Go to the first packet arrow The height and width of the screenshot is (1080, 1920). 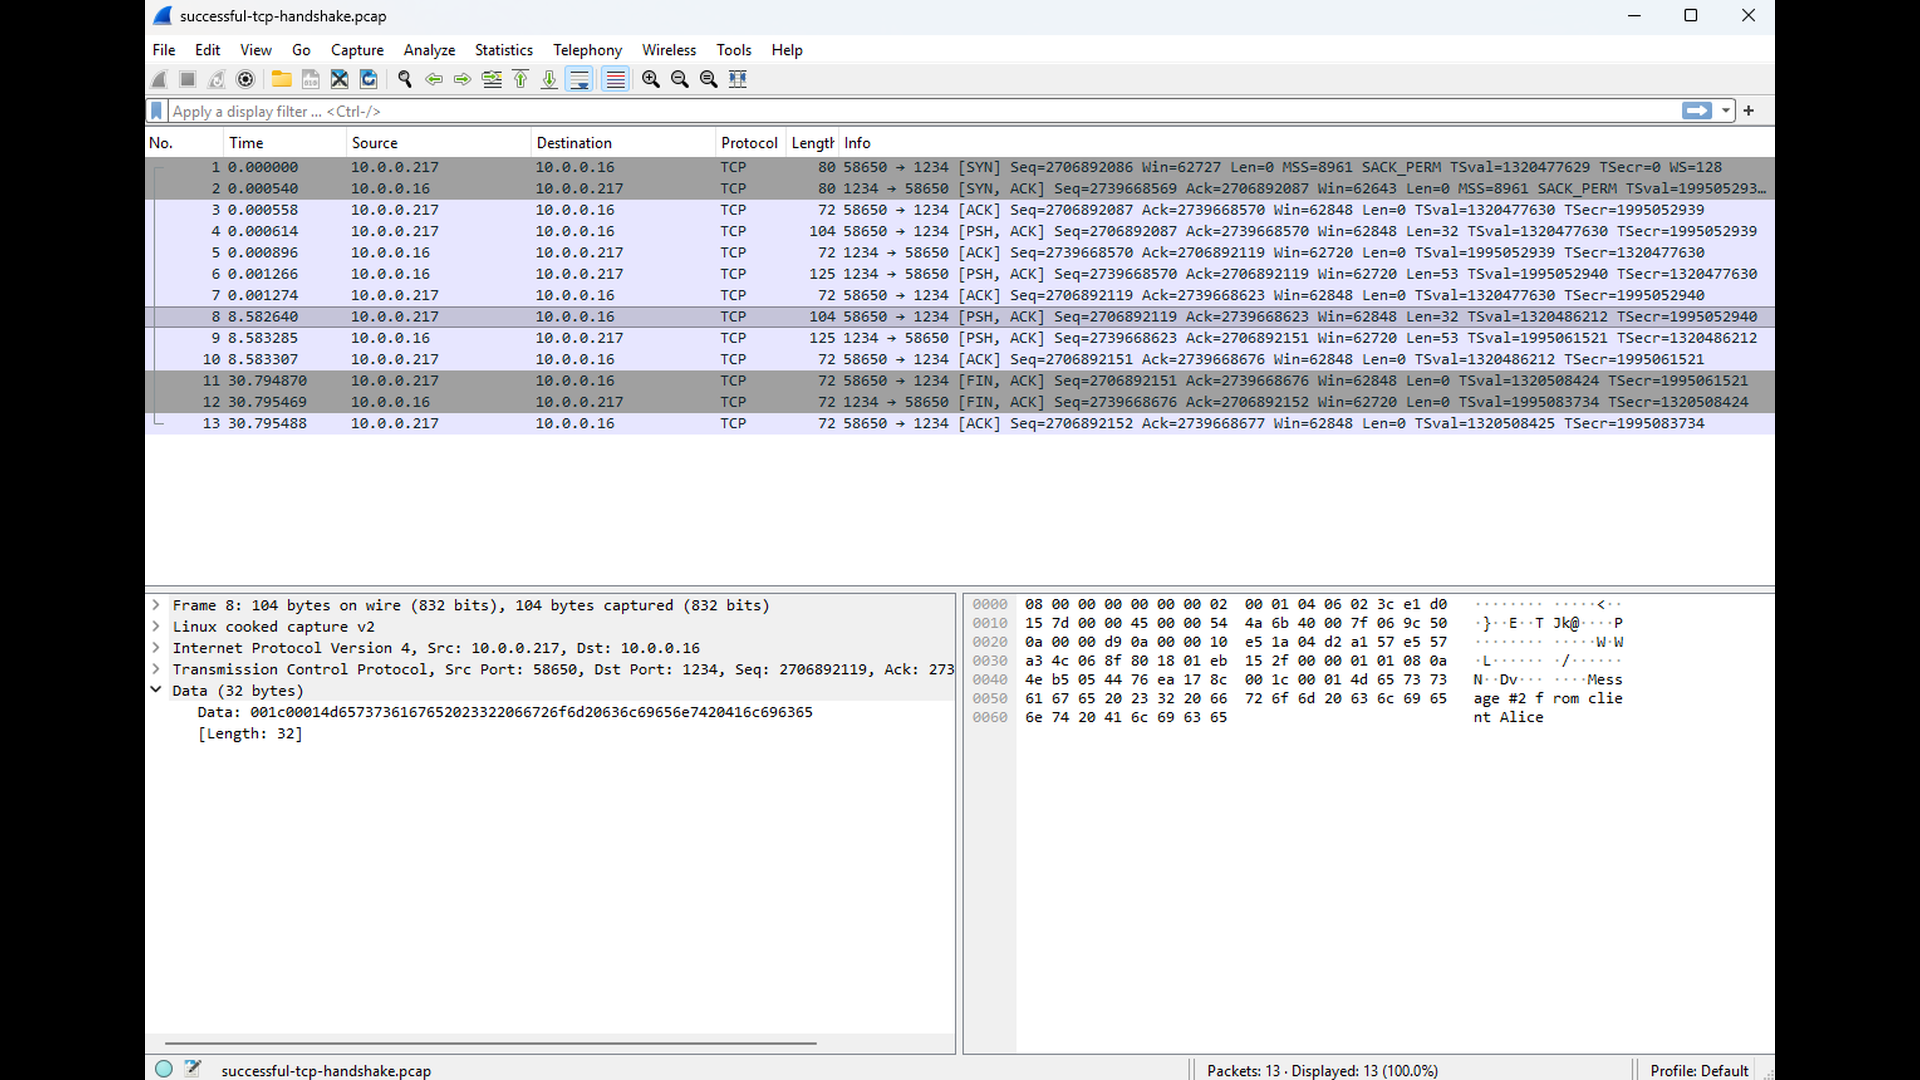(x=520, y=79)
